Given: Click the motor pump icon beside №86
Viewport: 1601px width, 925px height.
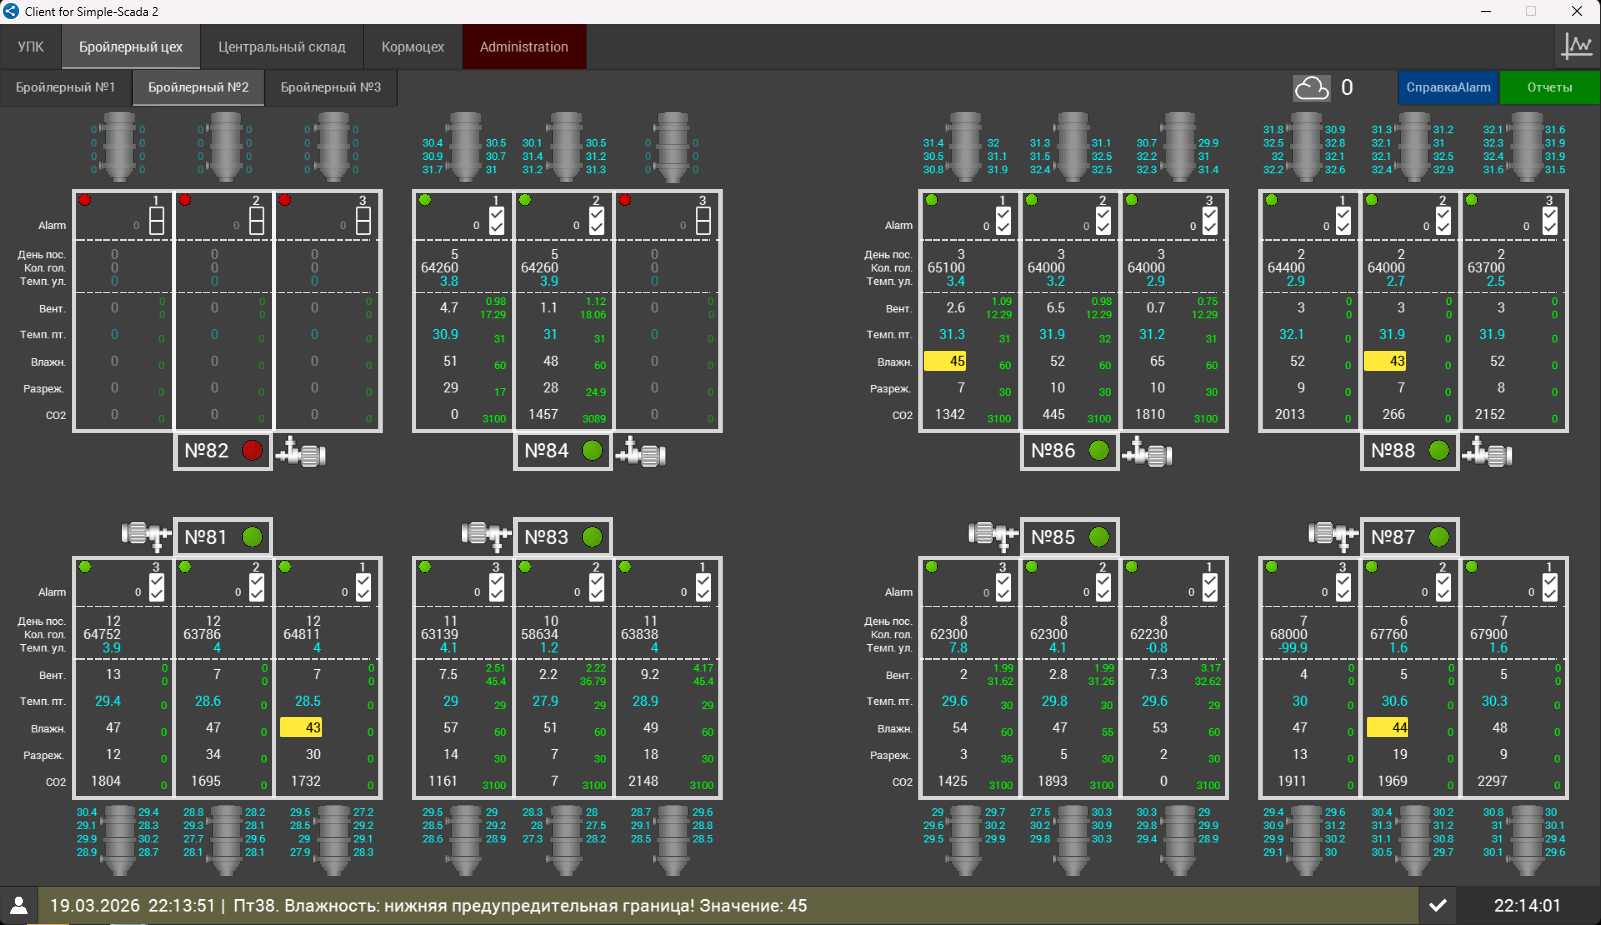Looking at the screenshot, I should tap(1147, 453).
